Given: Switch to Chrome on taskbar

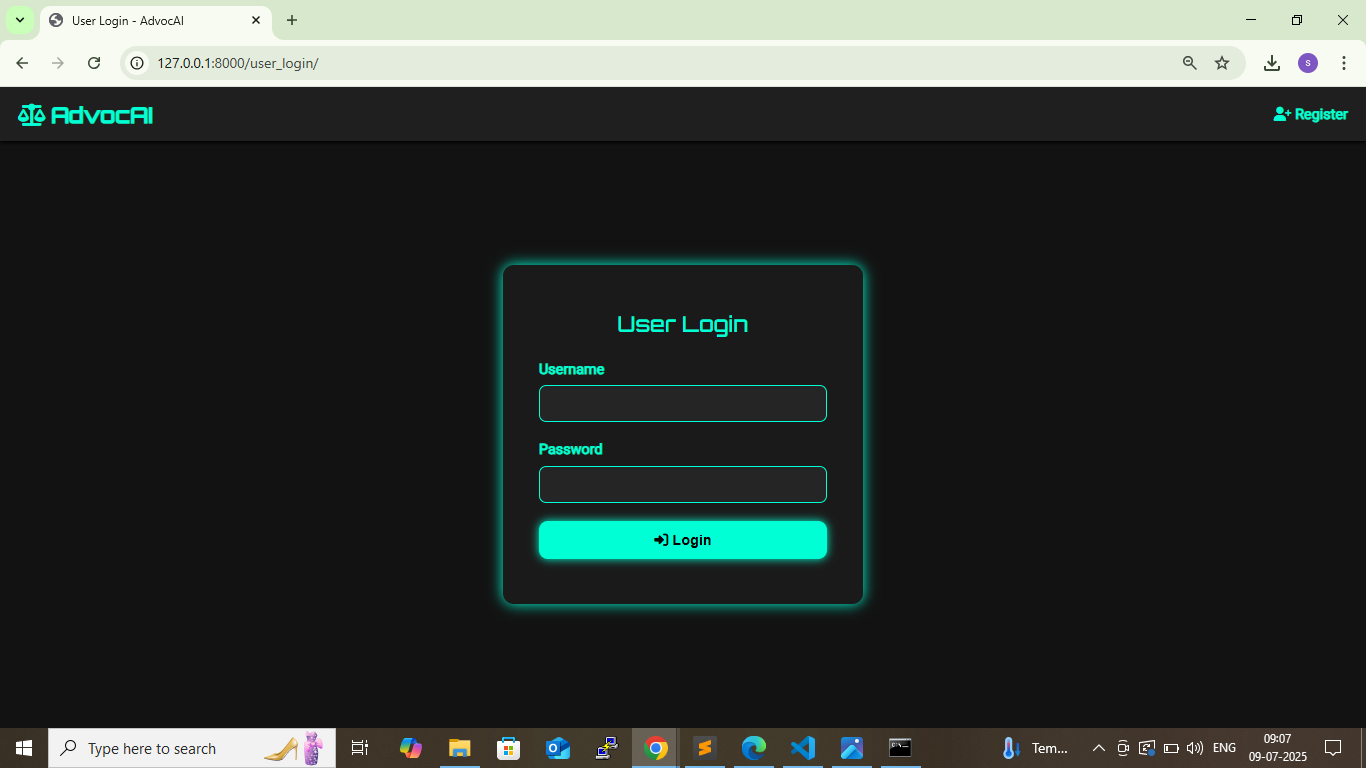Looking at the screenshot, I should (x=655, y=748).
